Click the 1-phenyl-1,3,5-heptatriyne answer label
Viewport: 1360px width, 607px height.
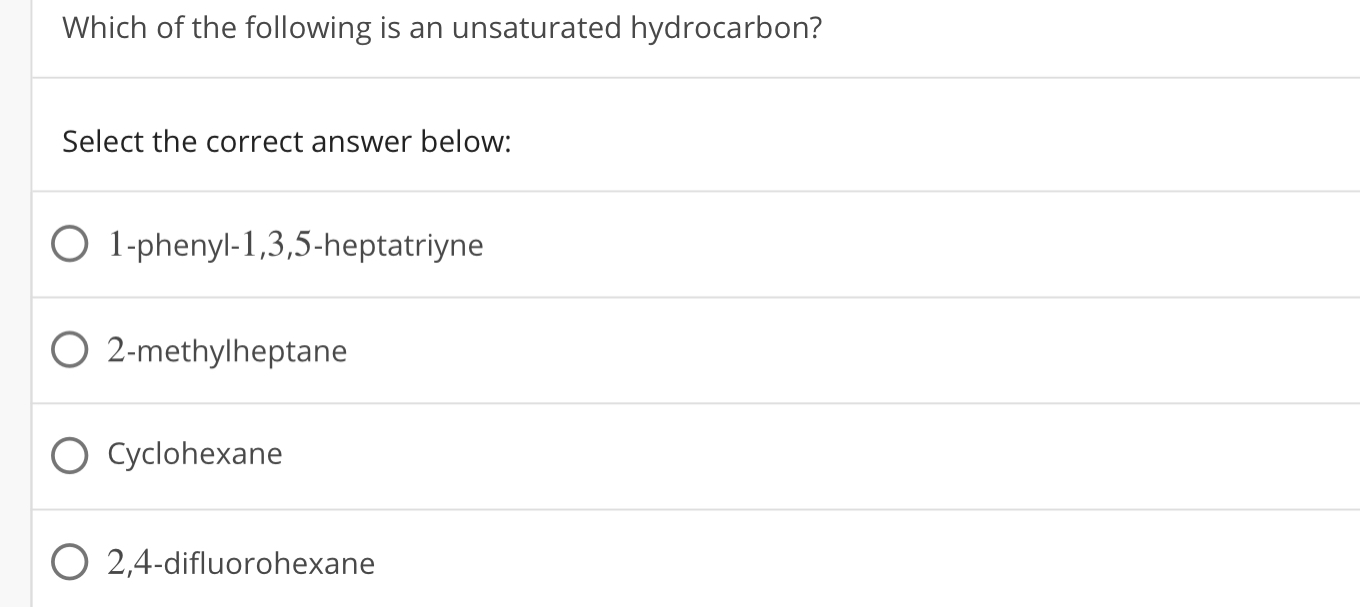coord(294,244)
